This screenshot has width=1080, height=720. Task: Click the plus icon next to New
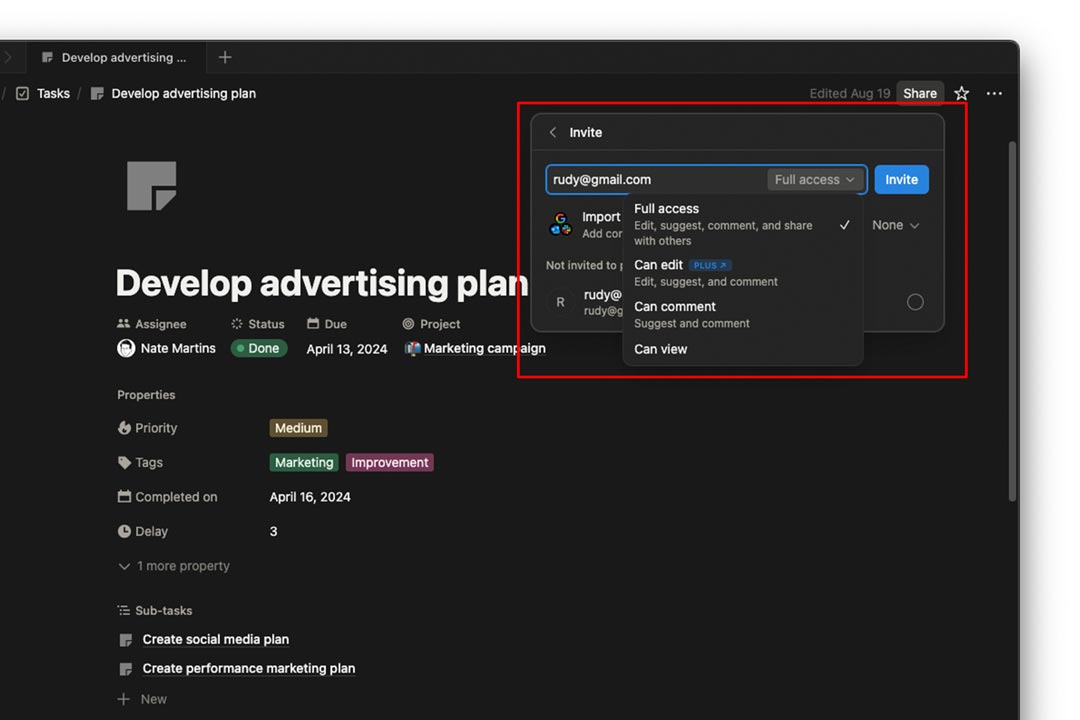point(123,699)
